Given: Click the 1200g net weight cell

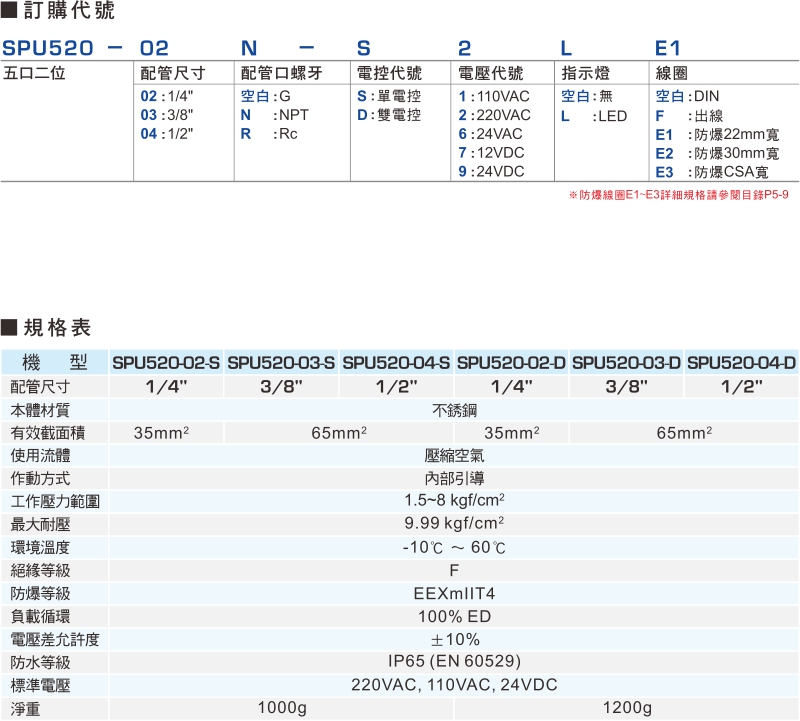Looking at the screenshot, I should pyautogui.click(x=627, y=707).
